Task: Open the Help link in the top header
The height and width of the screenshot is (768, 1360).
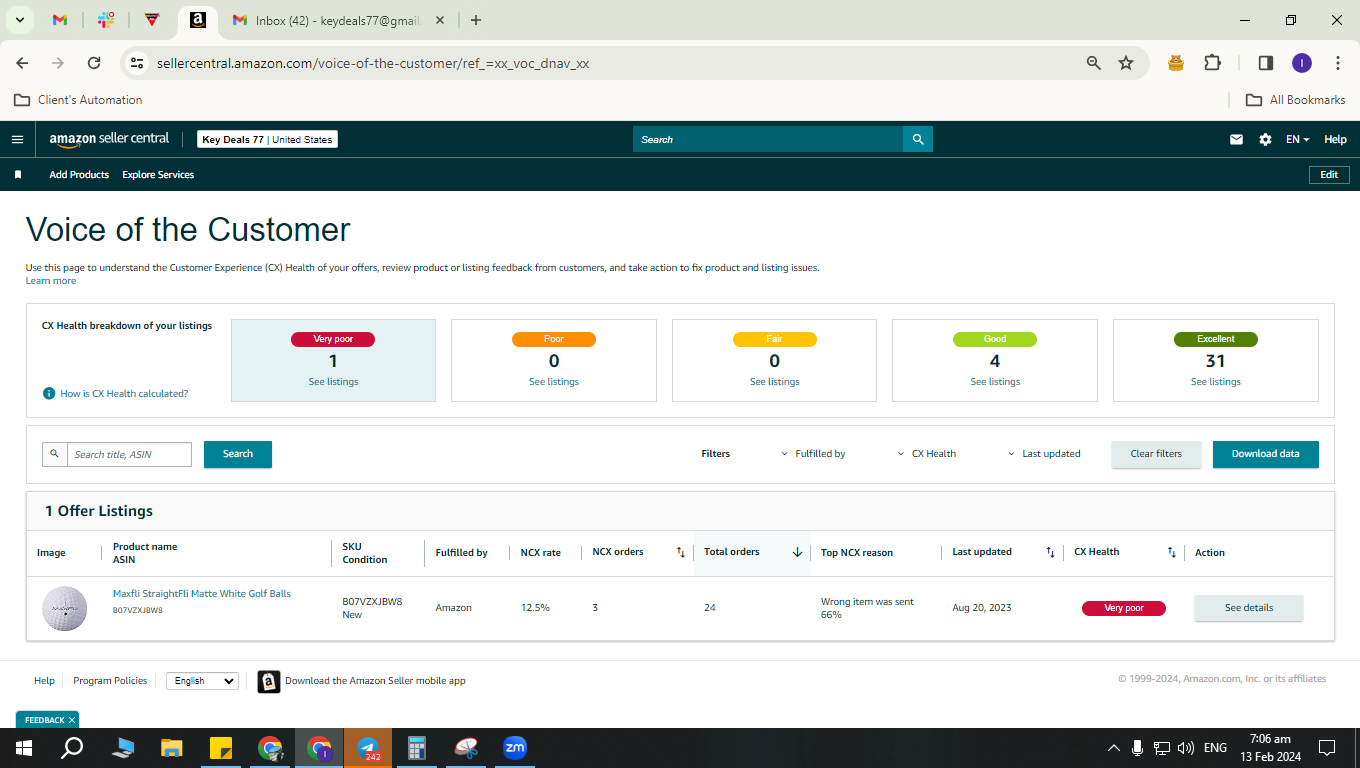Action: click(x=1335, y=140)
